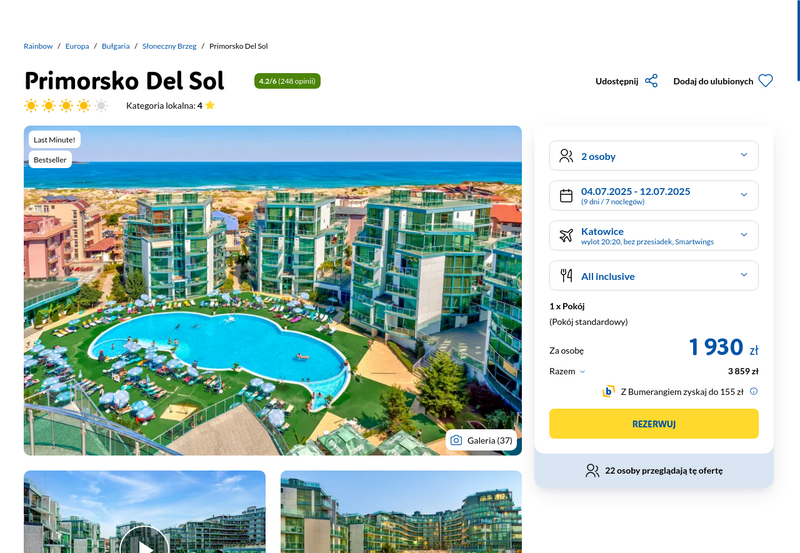Image resolution: width=800 pixels, height=553 pixels.
Task: Navigate to Słoneczny Brzeg breadcrumb
Action: coord(169,46)
